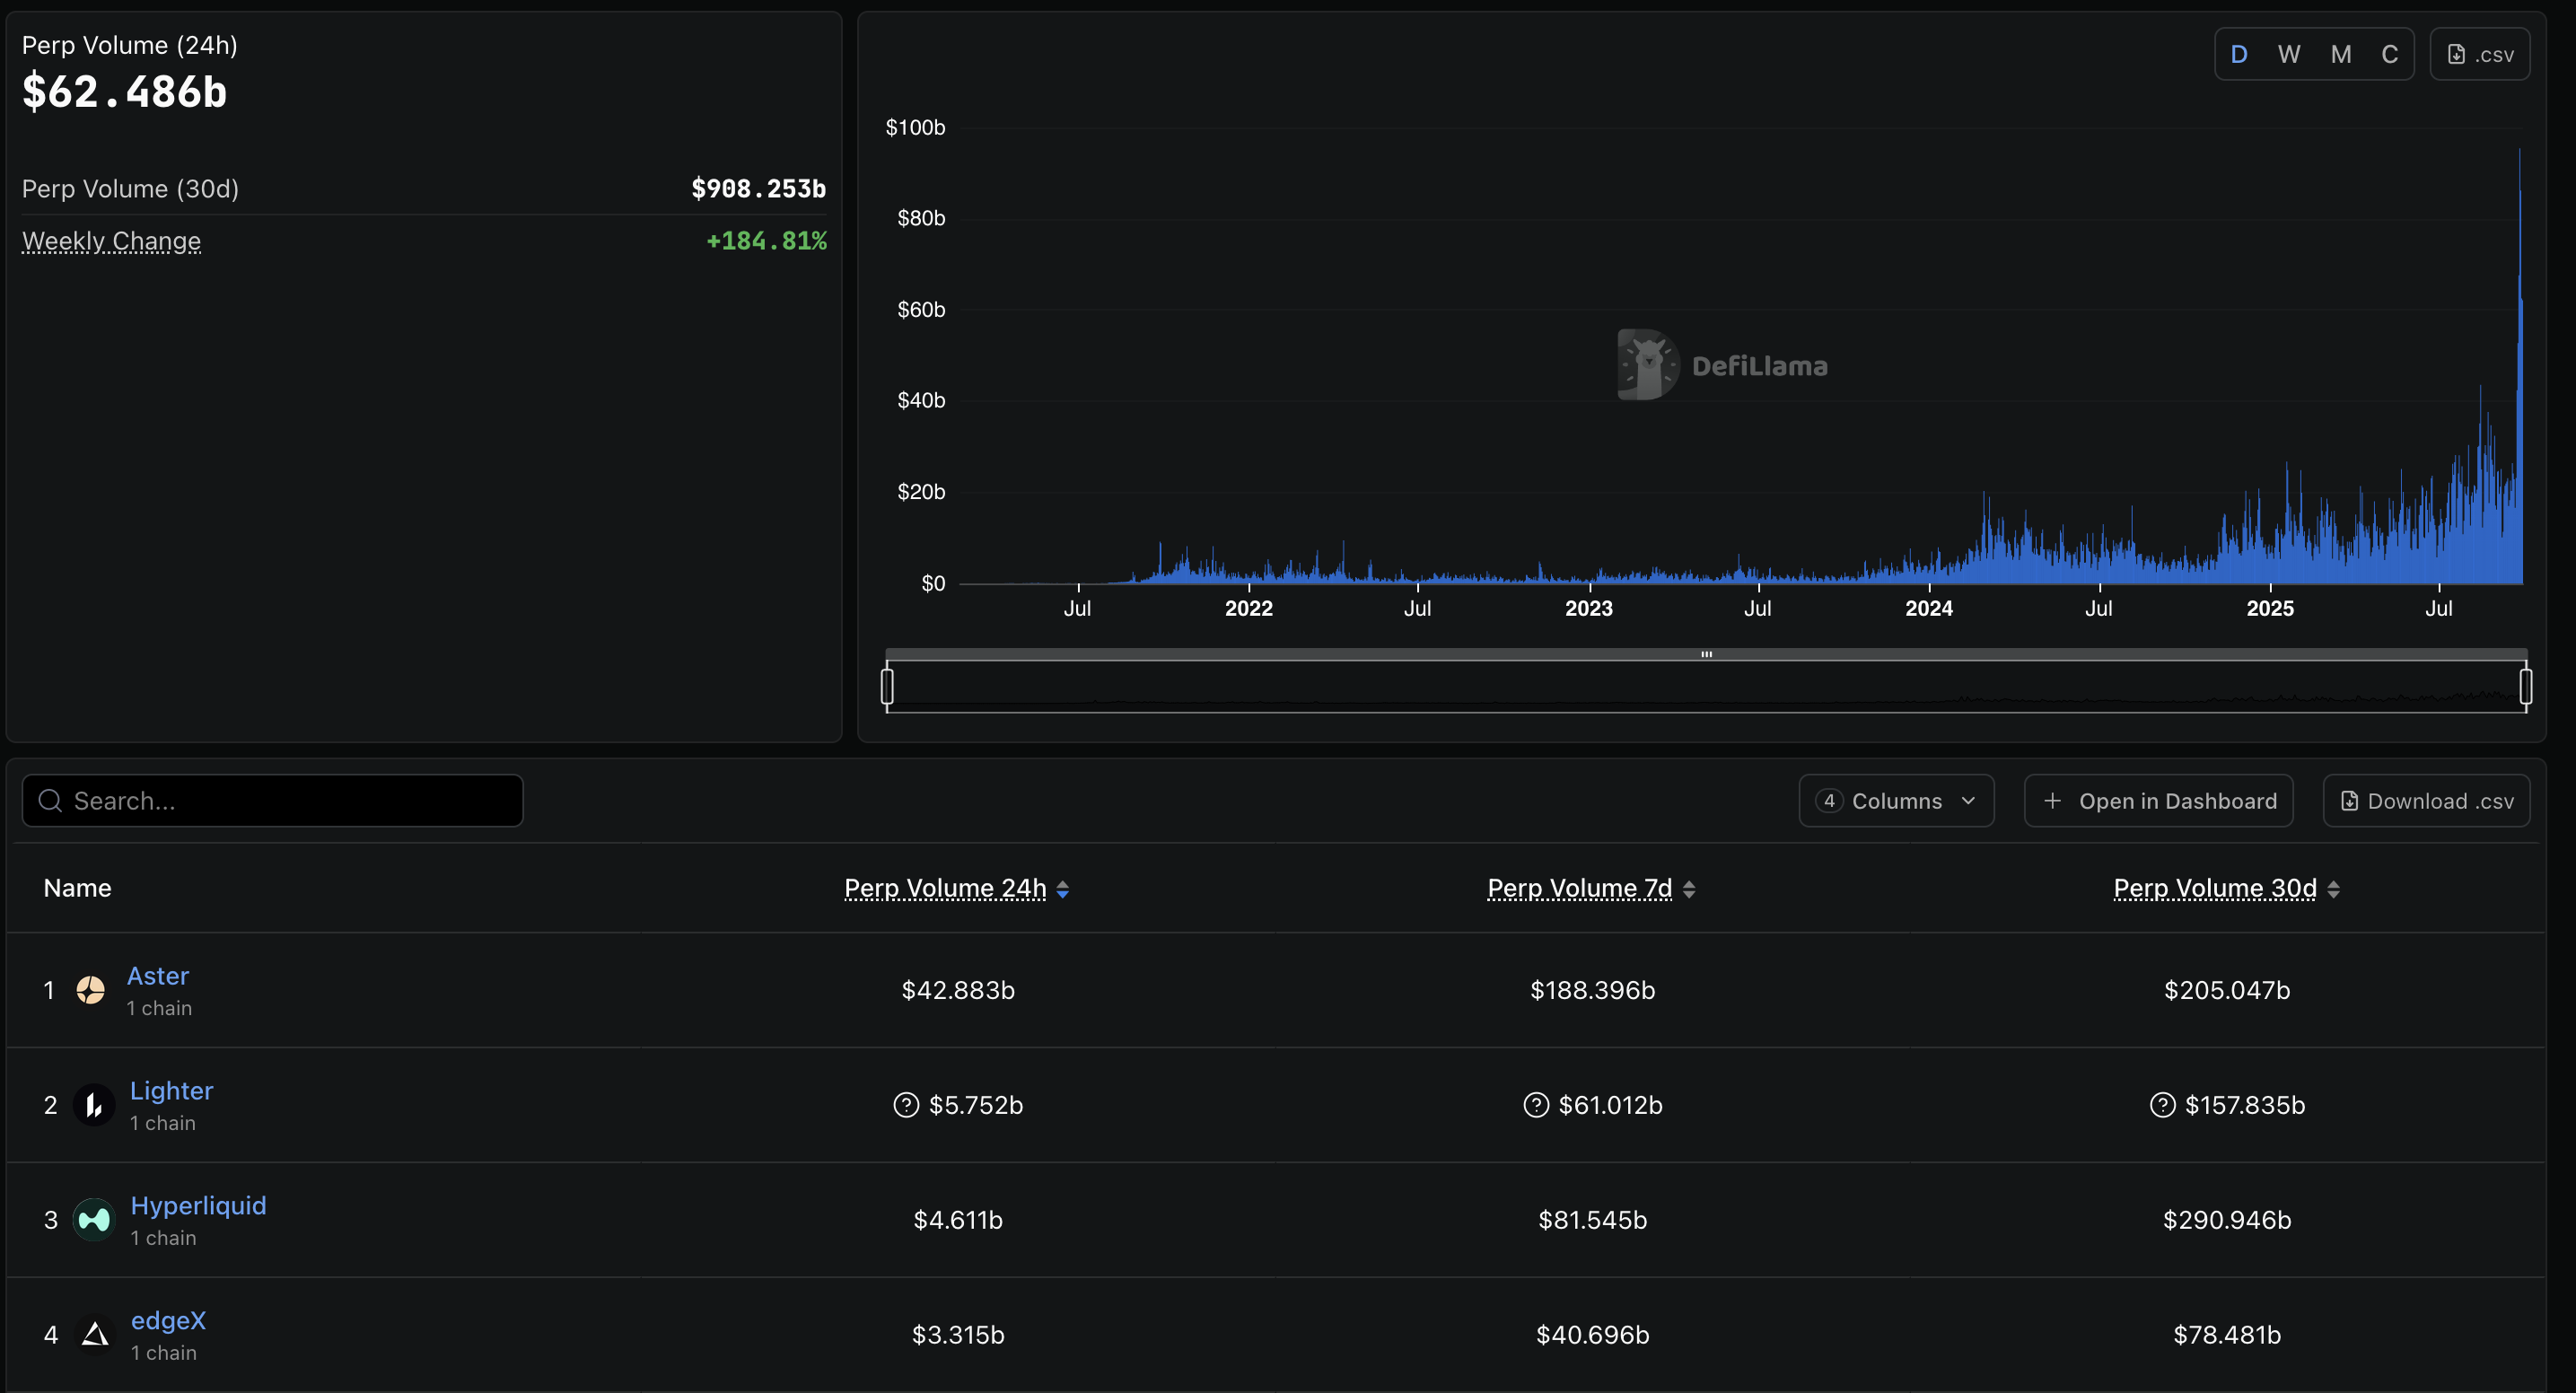2576x1393 pixels.
Task: Click the Aster protocol logo icon
Action: (x=91, y=990)
